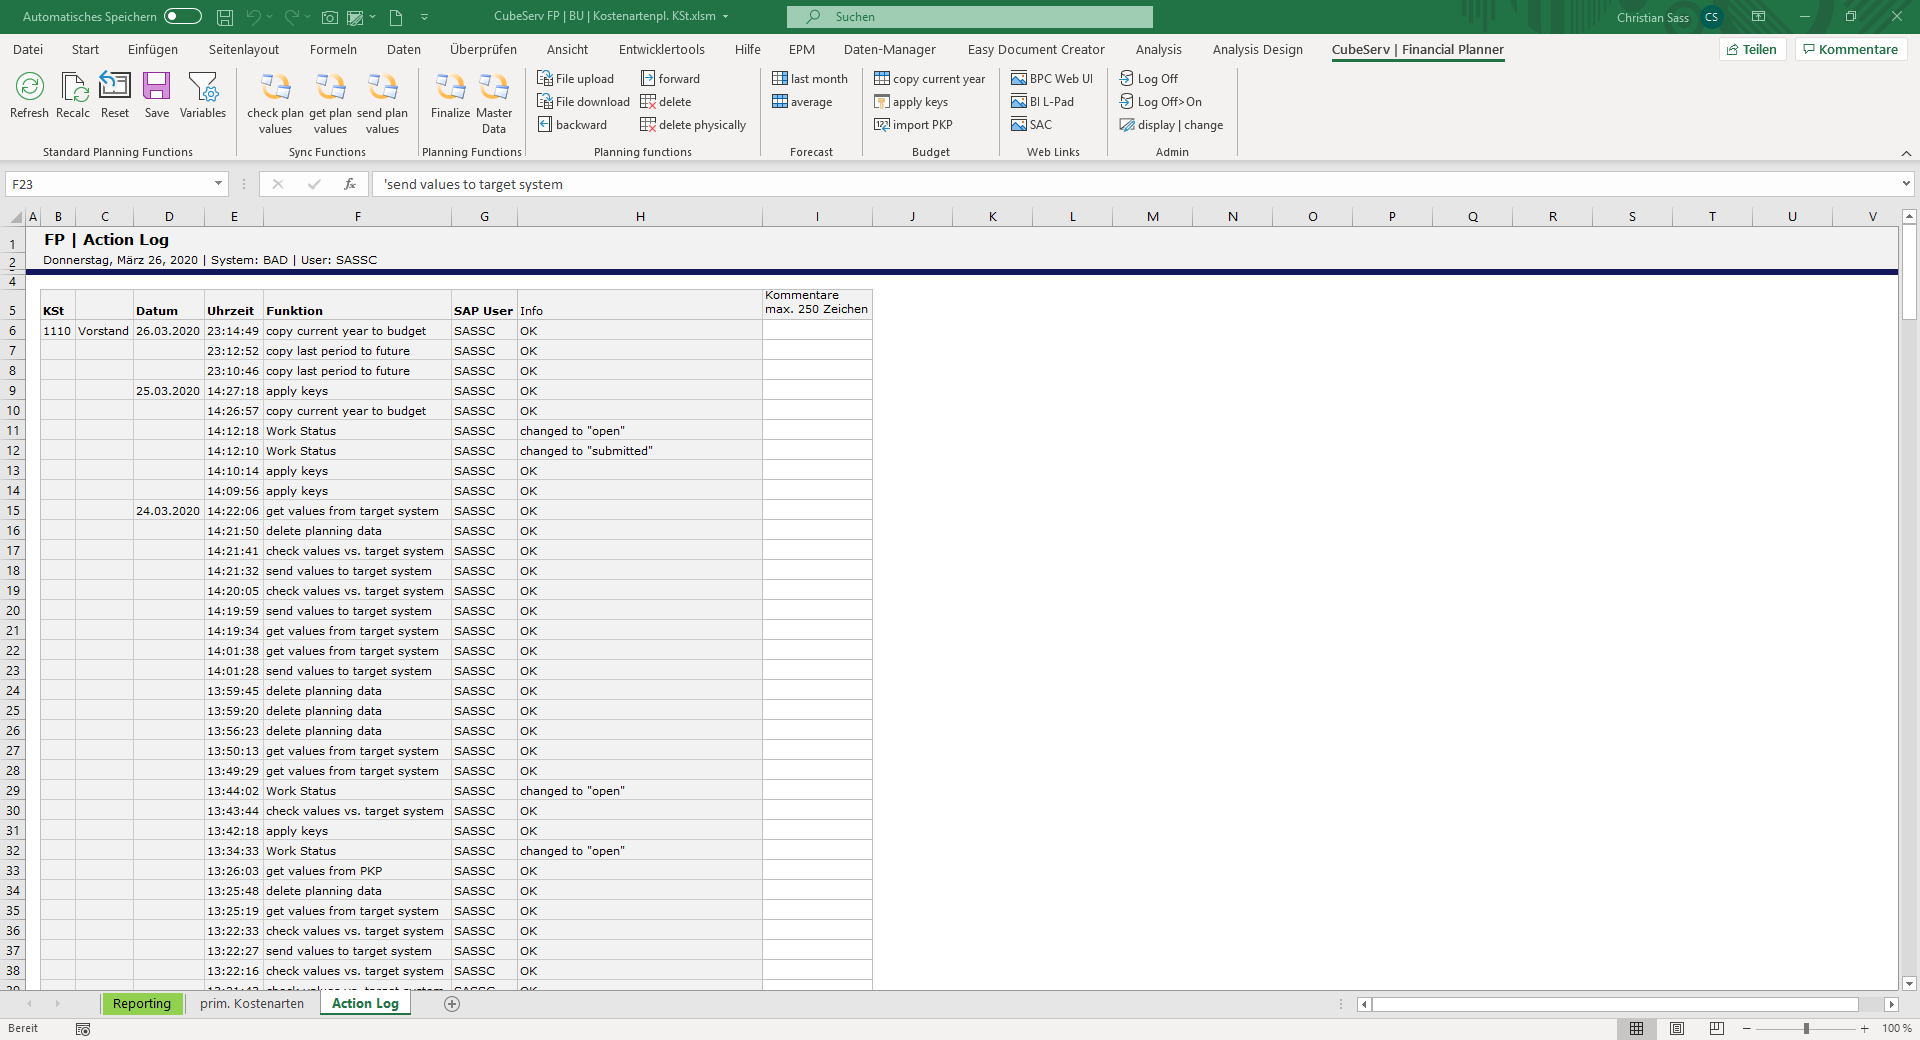
Task: Click the insert function fx button
Action: coord(350,184)
